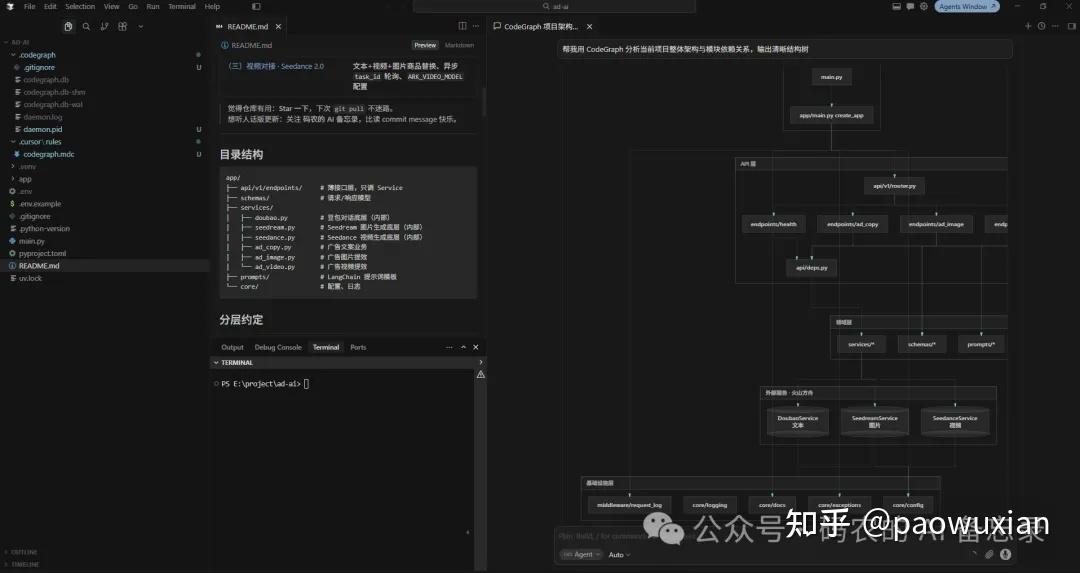The height and width of the screenshot is (573, 1080).
Task: Open the chat bubble icon in title bar
Action: pos(910,6)
